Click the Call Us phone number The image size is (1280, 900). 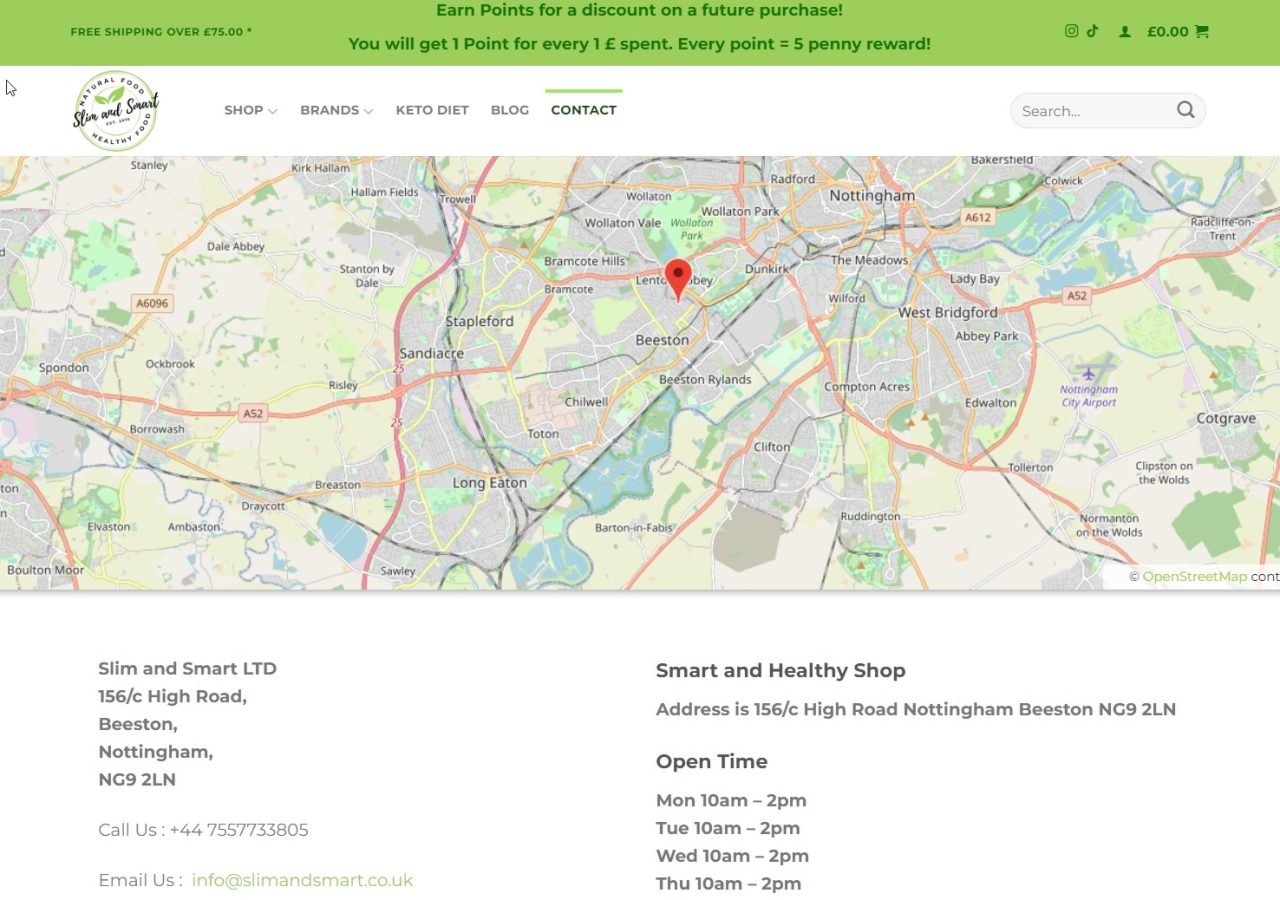click(x=238, y=830)
